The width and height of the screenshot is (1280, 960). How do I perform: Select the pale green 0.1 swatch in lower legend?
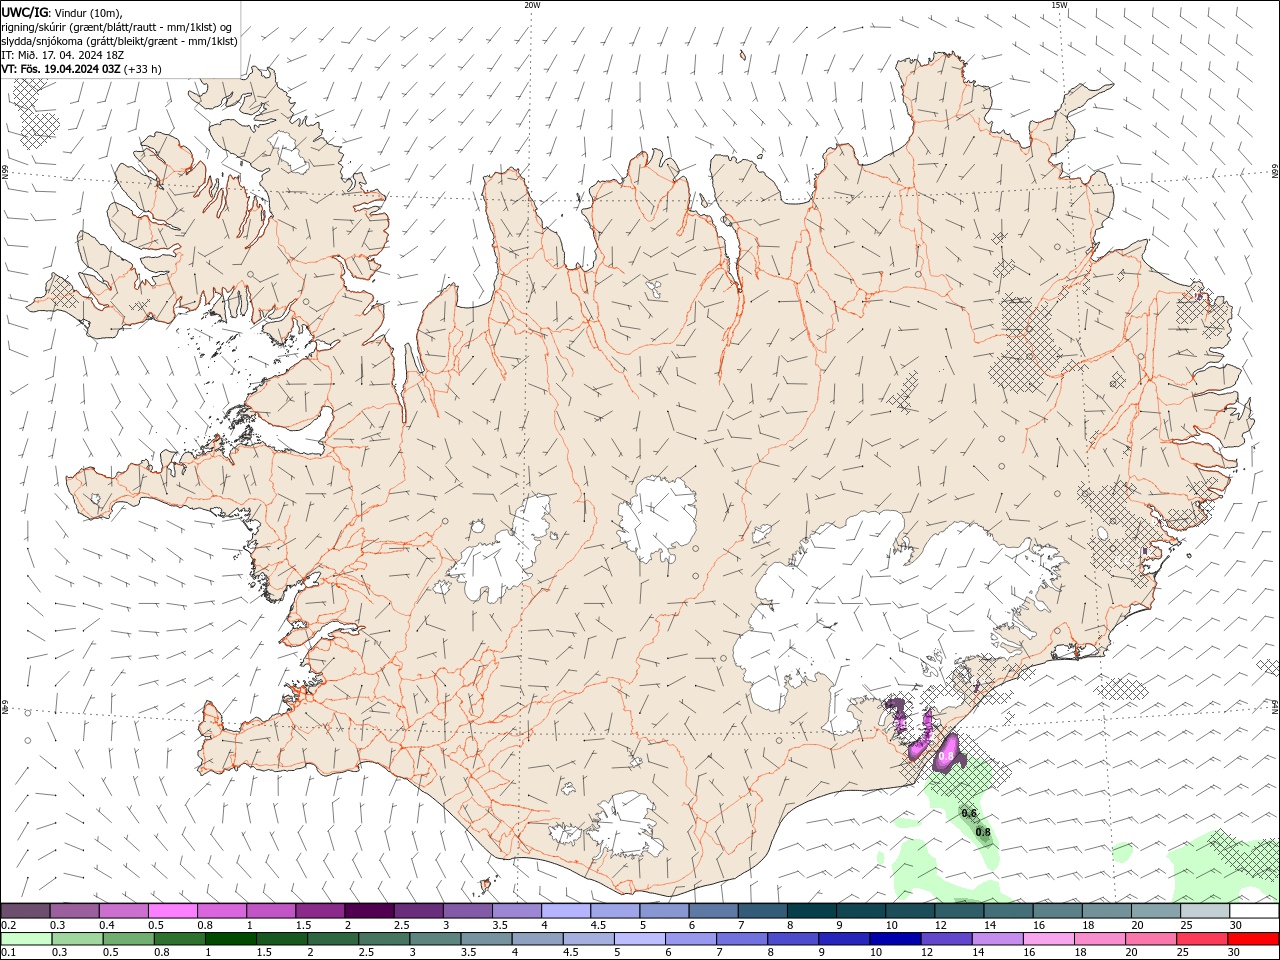pyautogui.click(x=27, y=939)
